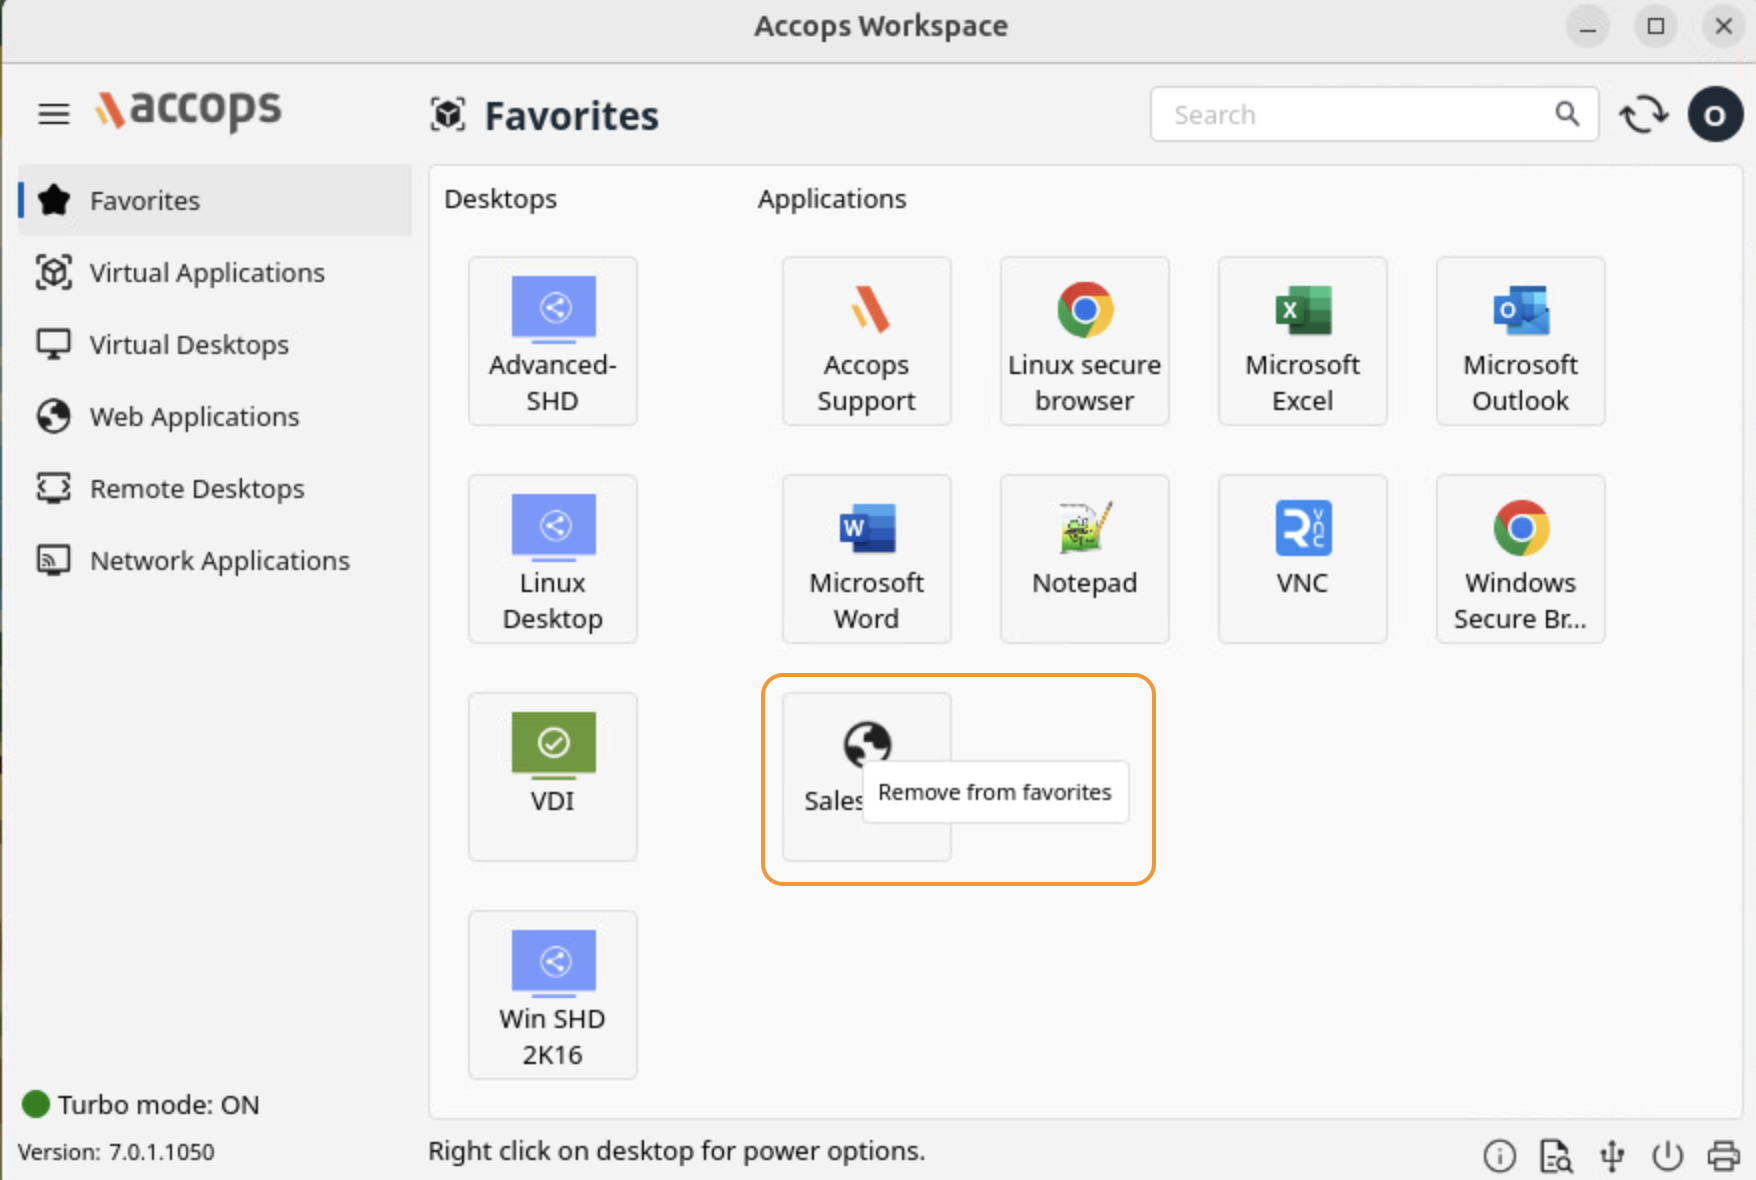Click the refresh sync icon
This screenshot has width=1756, height=1180.
click(x=1643, y=115)
